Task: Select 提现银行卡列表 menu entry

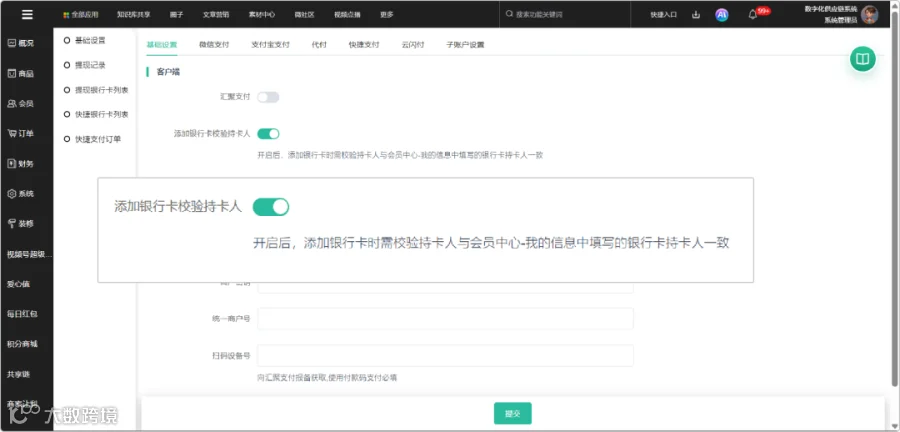Action: click(x=101, y=90)
